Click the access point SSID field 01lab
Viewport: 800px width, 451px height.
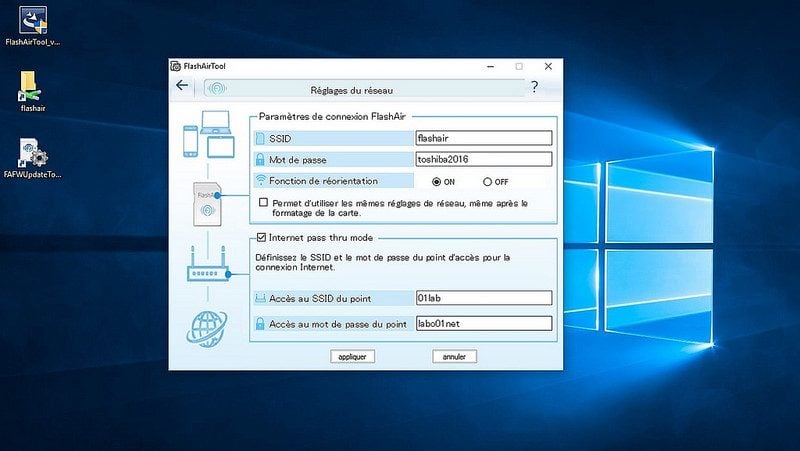click(x=484, y=298)
